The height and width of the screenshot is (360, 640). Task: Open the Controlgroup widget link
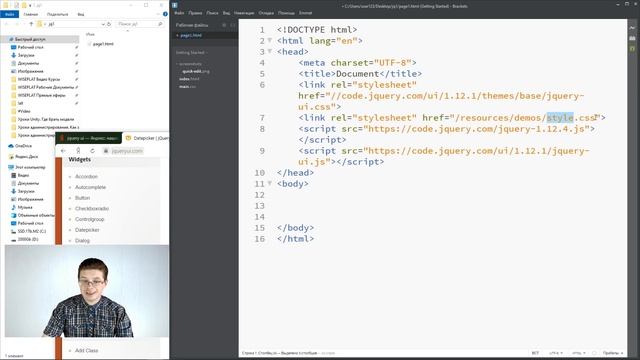[90, 219]
